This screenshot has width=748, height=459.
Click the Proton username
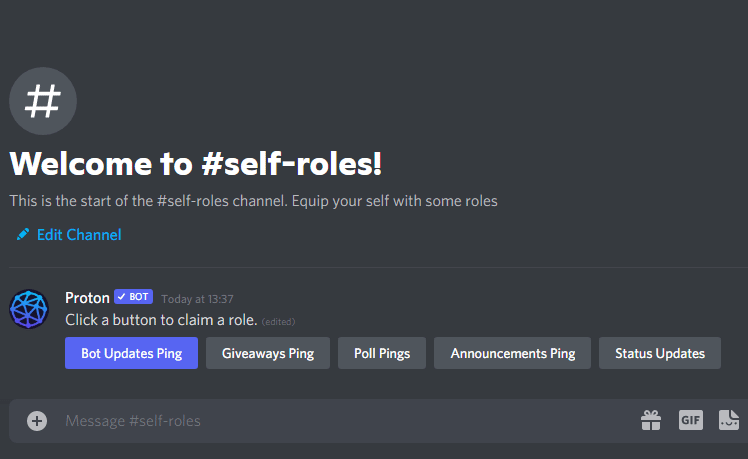click(87, 297)
